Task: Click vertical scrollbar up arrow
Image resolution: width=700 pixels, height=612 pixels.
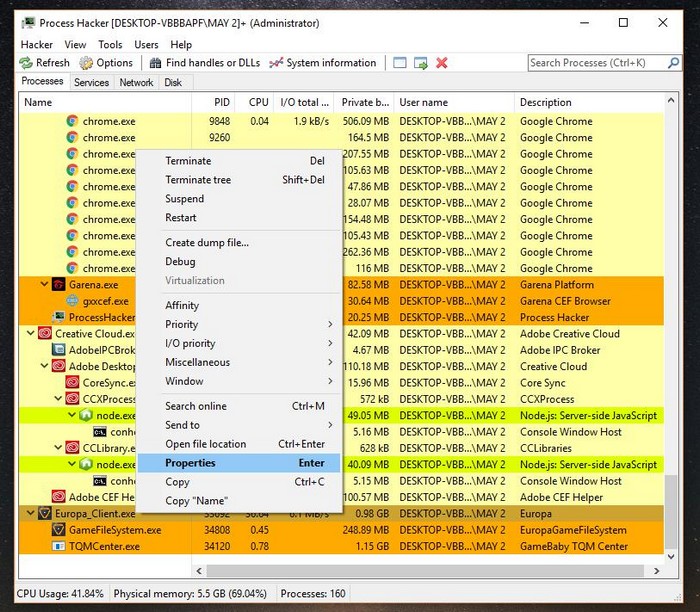Action: point(671,101)
